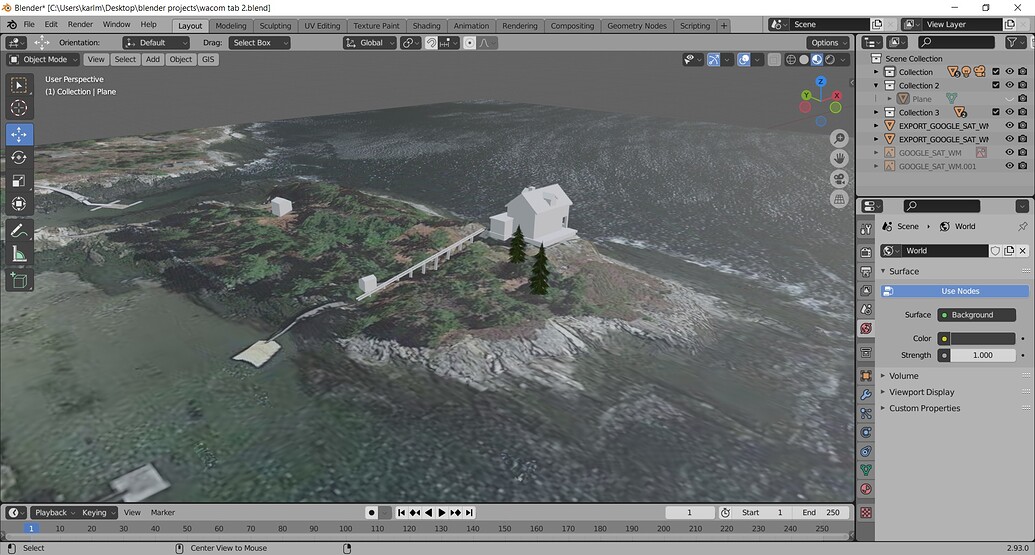1035x555 pixels.
Task: Select the Add Cube tool
Action: (x=18, y=280)
